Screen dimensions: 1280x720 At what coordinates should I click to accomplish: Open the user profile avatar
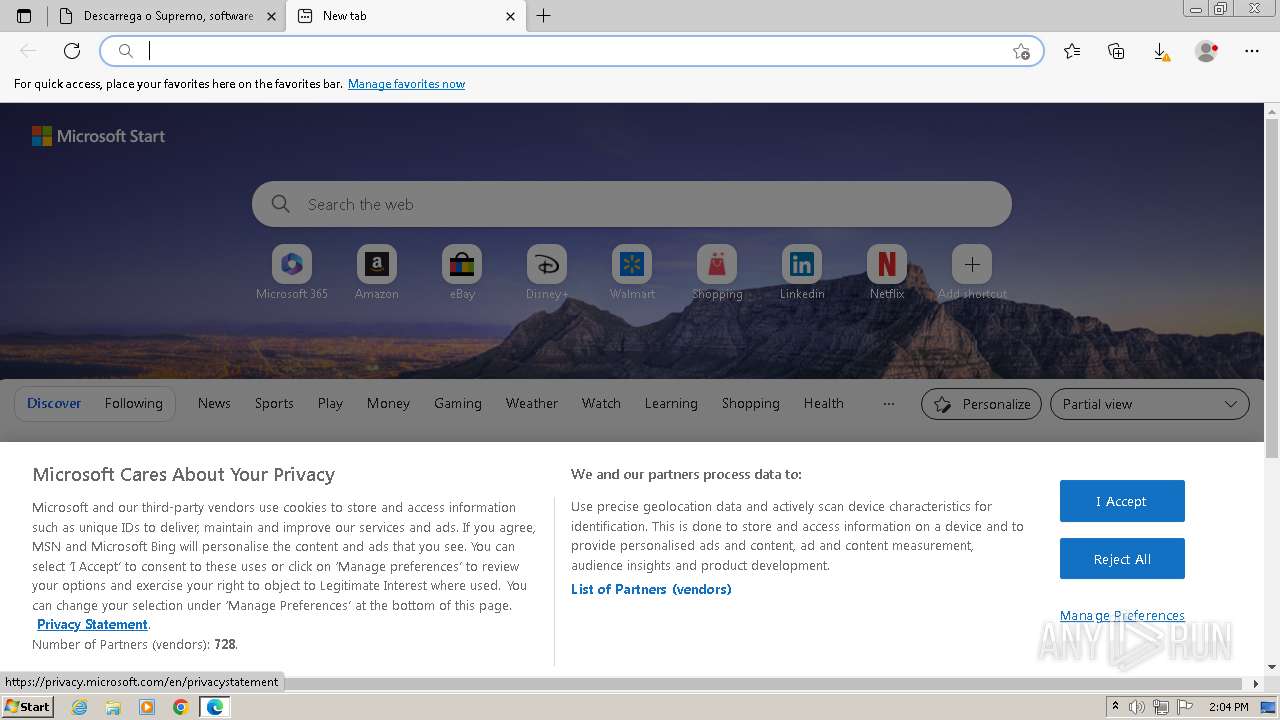coord(1206,51)
